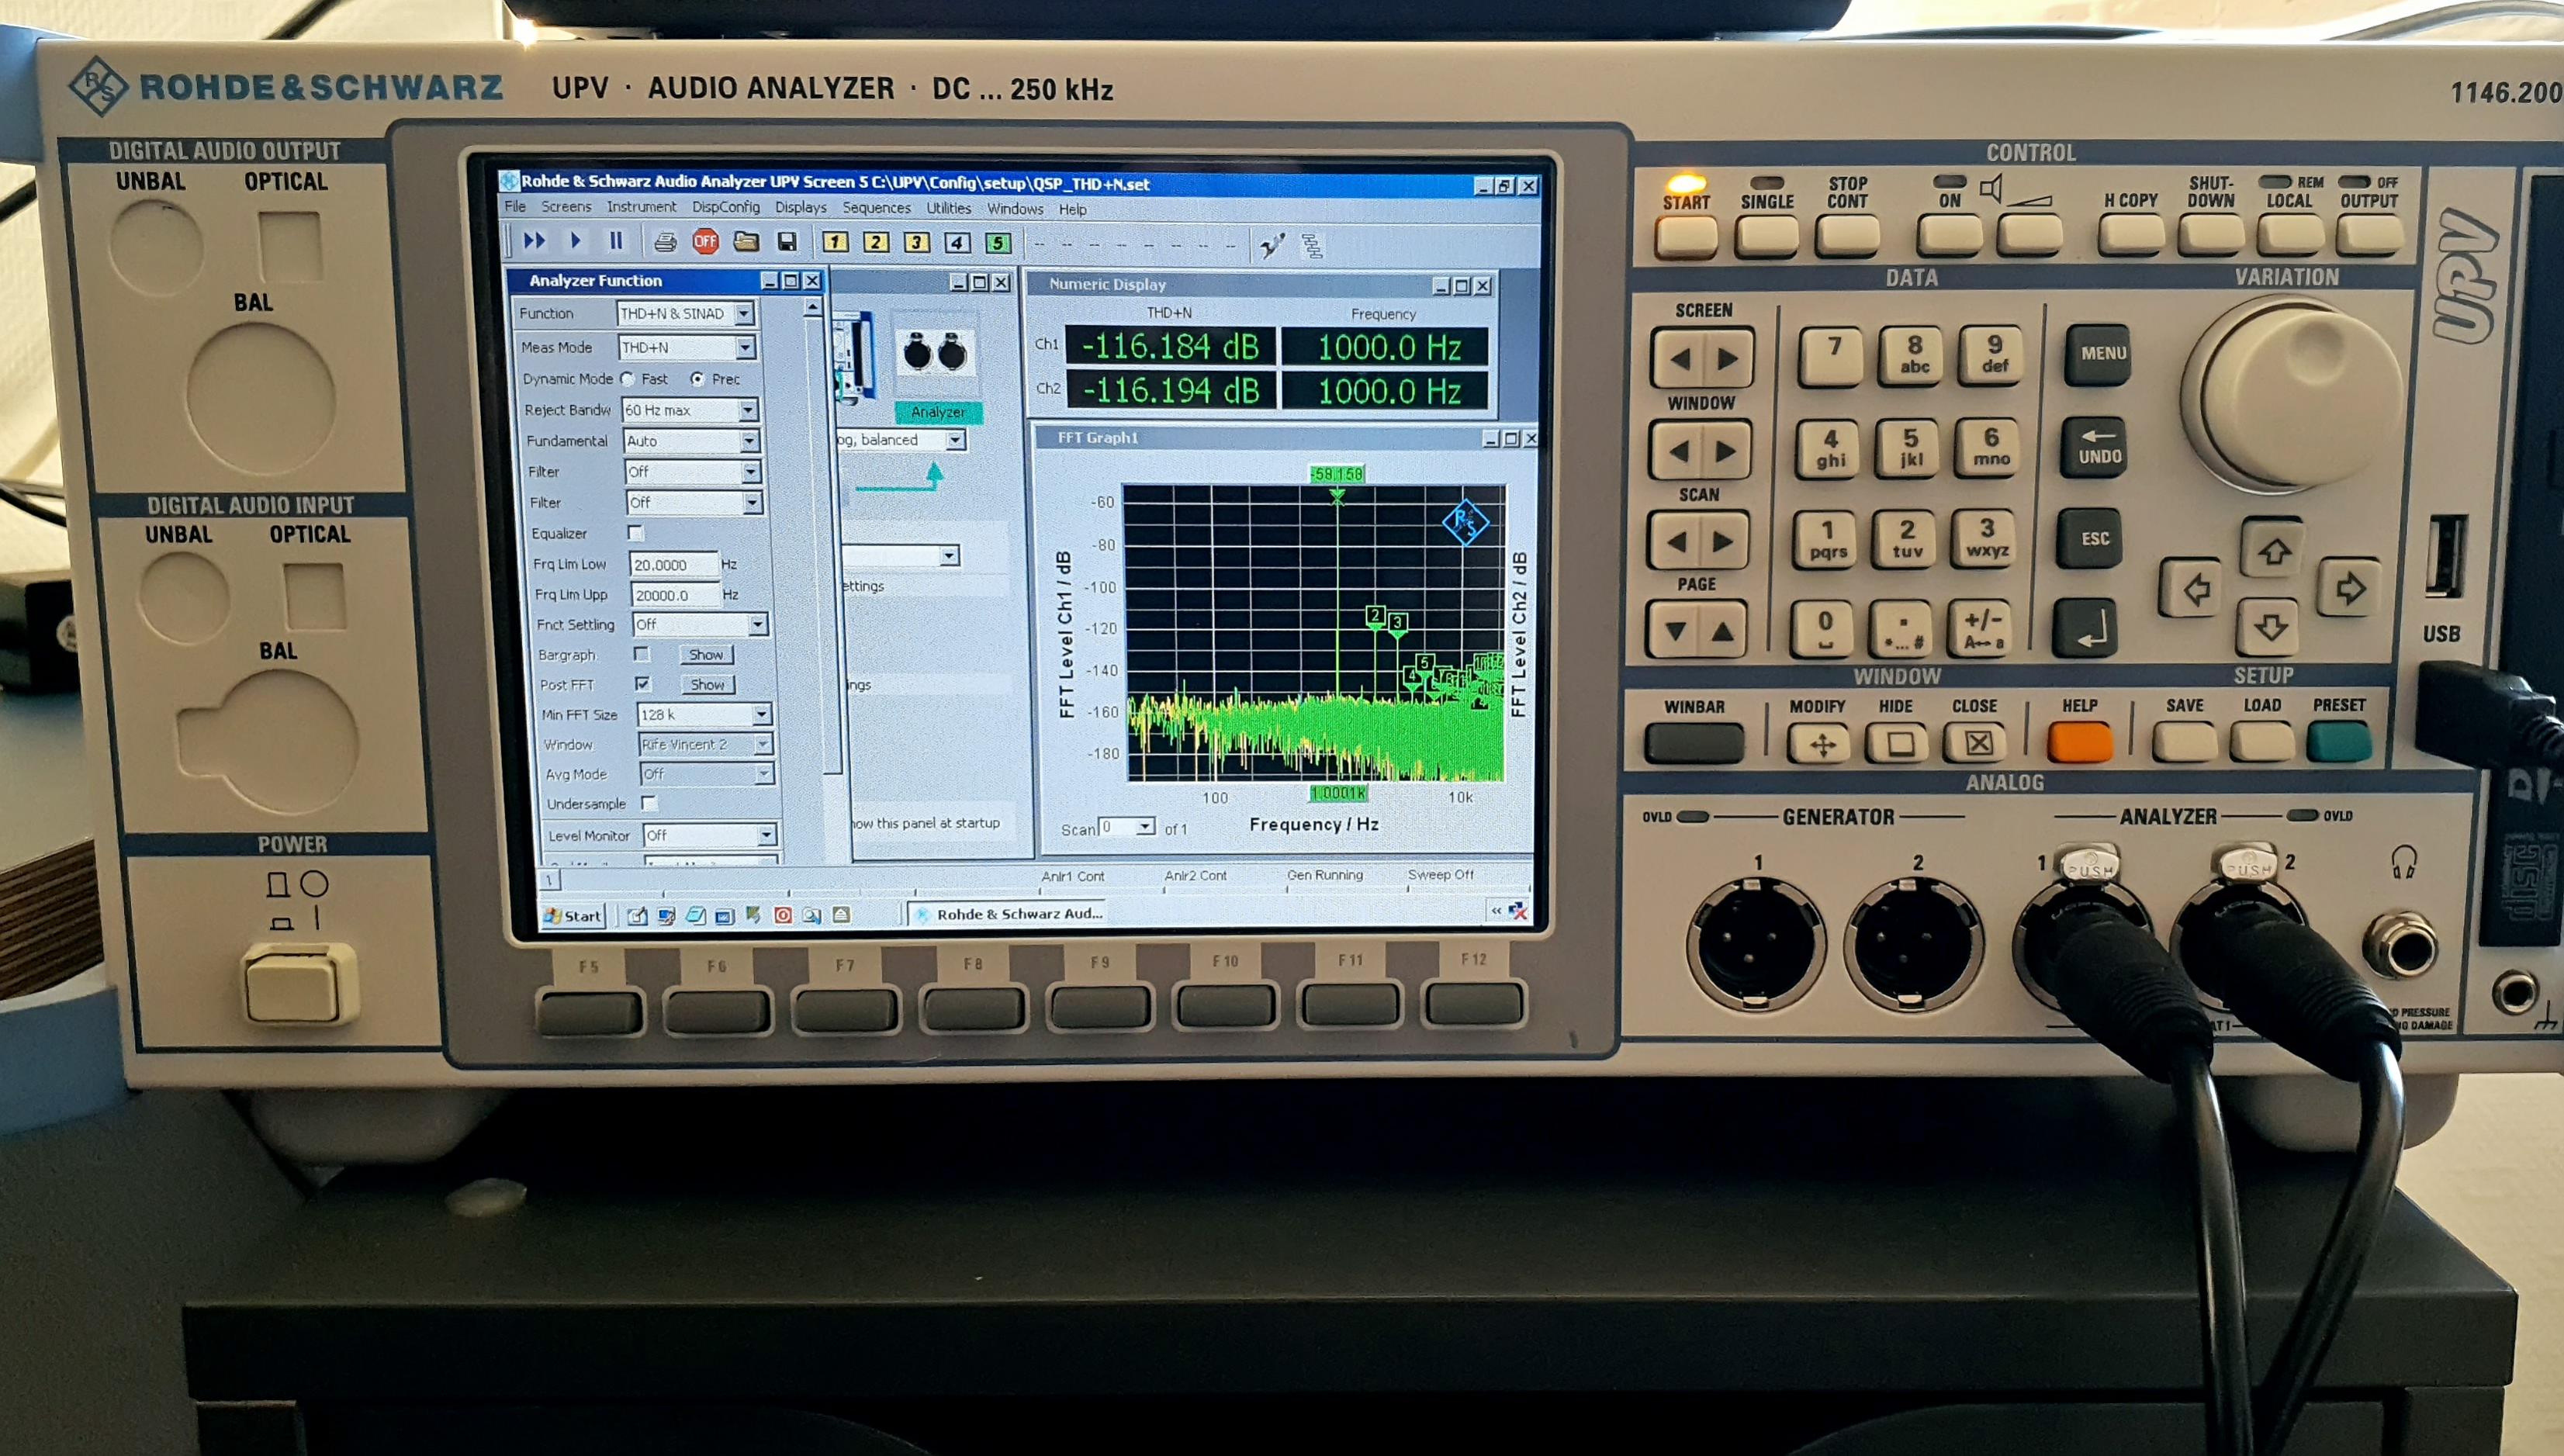Screen dimensions: 2564x1456
Task: Switch to screen 3 via toolbar icon
Action: [x=916, y=242]
